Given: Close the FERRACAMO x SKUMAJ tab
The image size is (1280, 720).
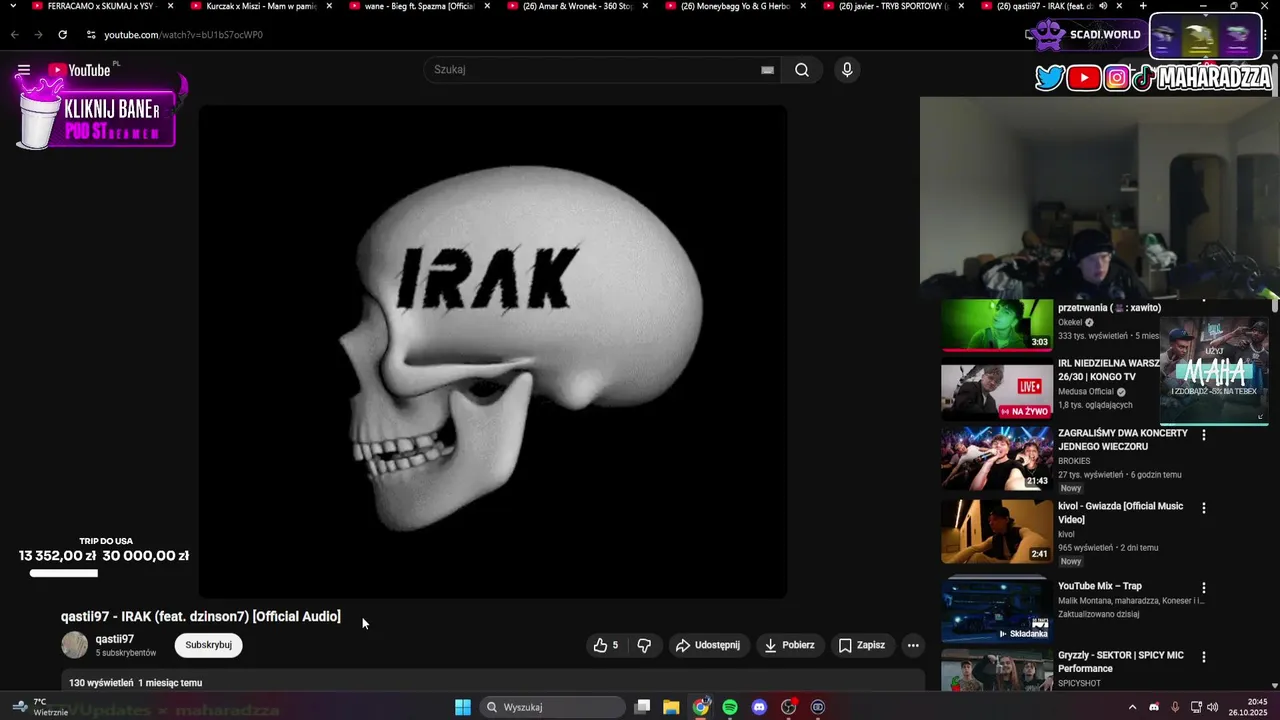Looking at the screenshot, I should [x=170, y=6].
